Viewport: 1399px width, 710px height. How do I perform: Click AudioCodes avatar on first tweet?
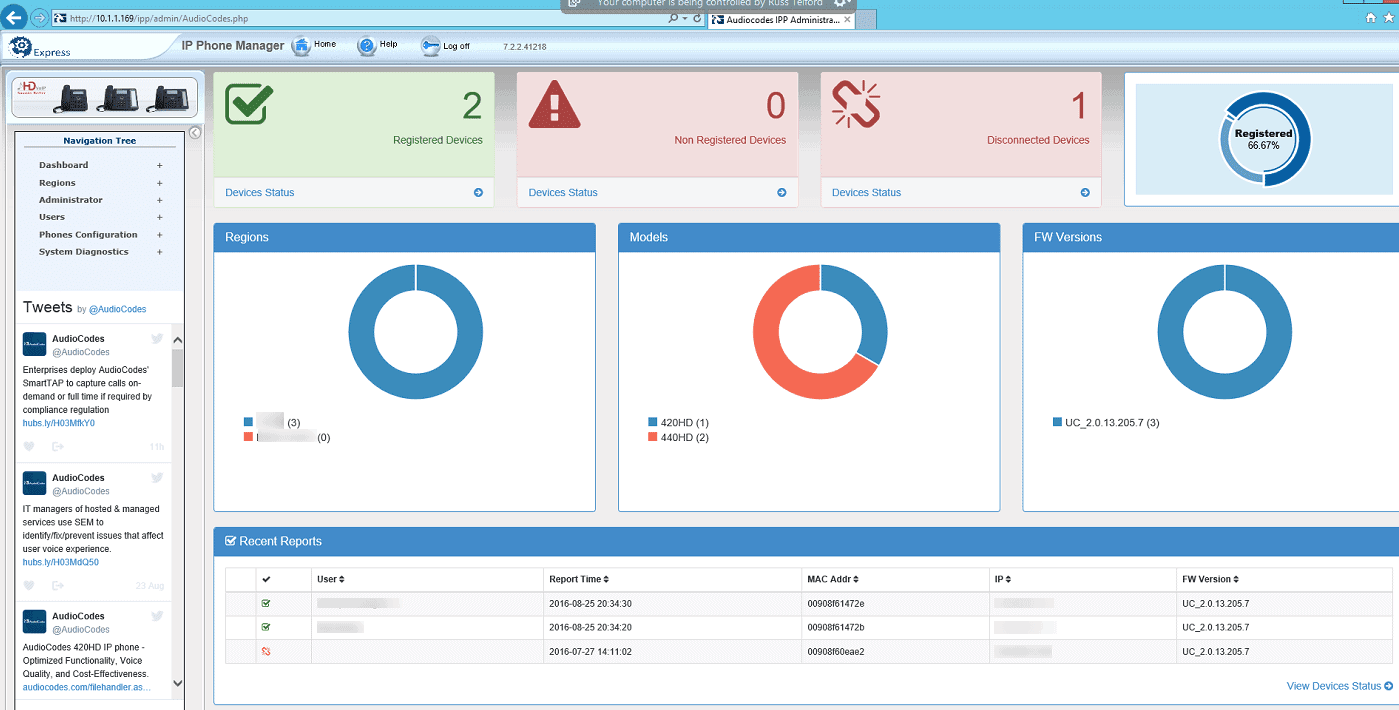(x=34, y=344)
